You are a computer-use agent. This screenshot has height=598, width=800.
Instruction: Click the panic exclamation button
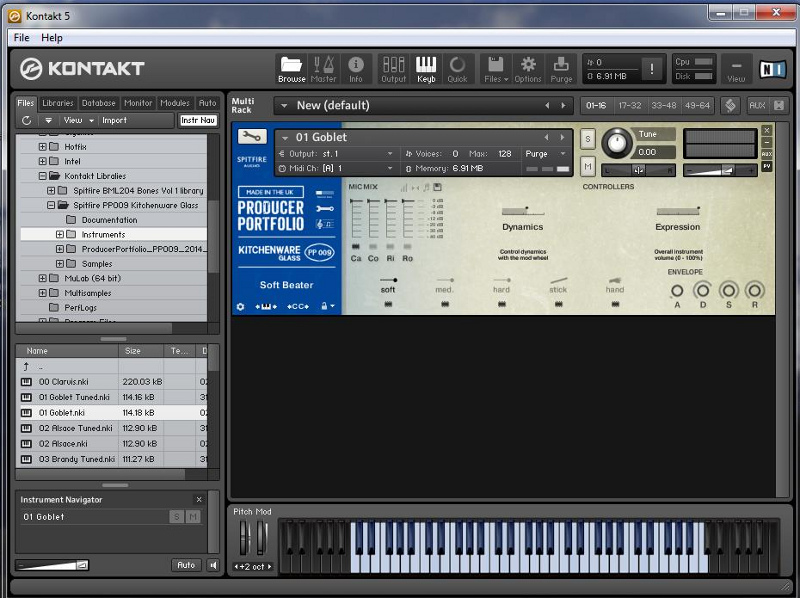652,69
